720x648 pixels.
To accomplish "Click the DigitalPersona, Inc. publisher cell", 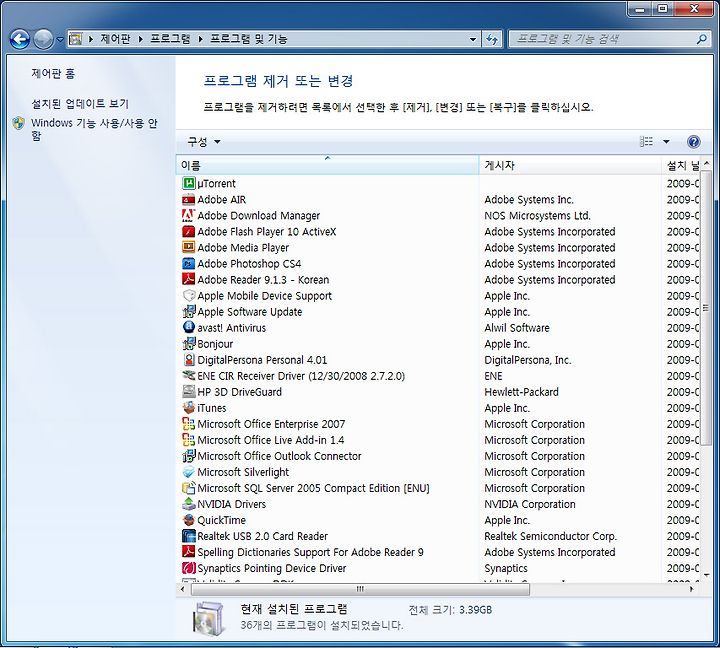I will click(528, 360).
